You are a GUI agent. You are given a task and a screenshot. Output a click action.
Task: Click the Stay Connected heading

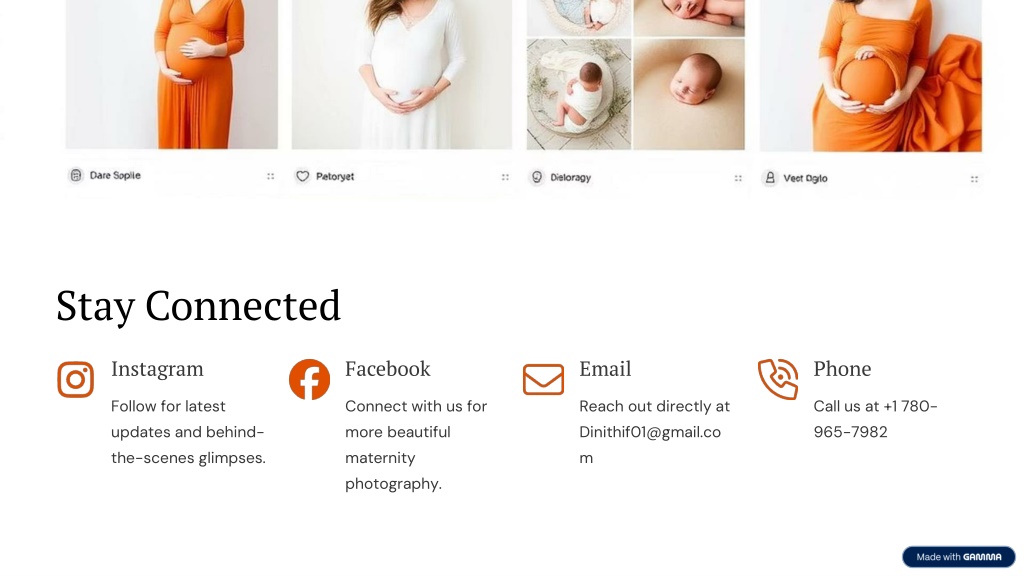coord(198,306)
